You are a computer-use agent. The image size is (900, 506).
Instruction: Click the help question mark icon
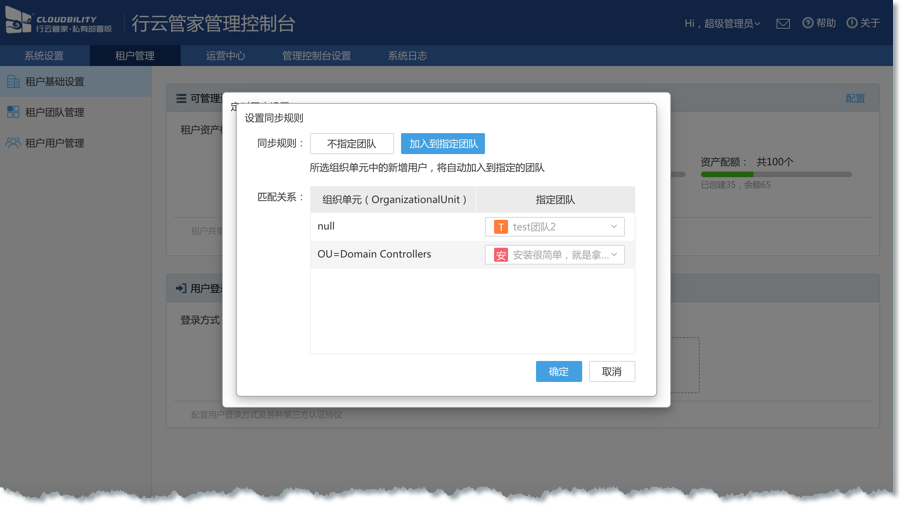(x=808, y=23)
